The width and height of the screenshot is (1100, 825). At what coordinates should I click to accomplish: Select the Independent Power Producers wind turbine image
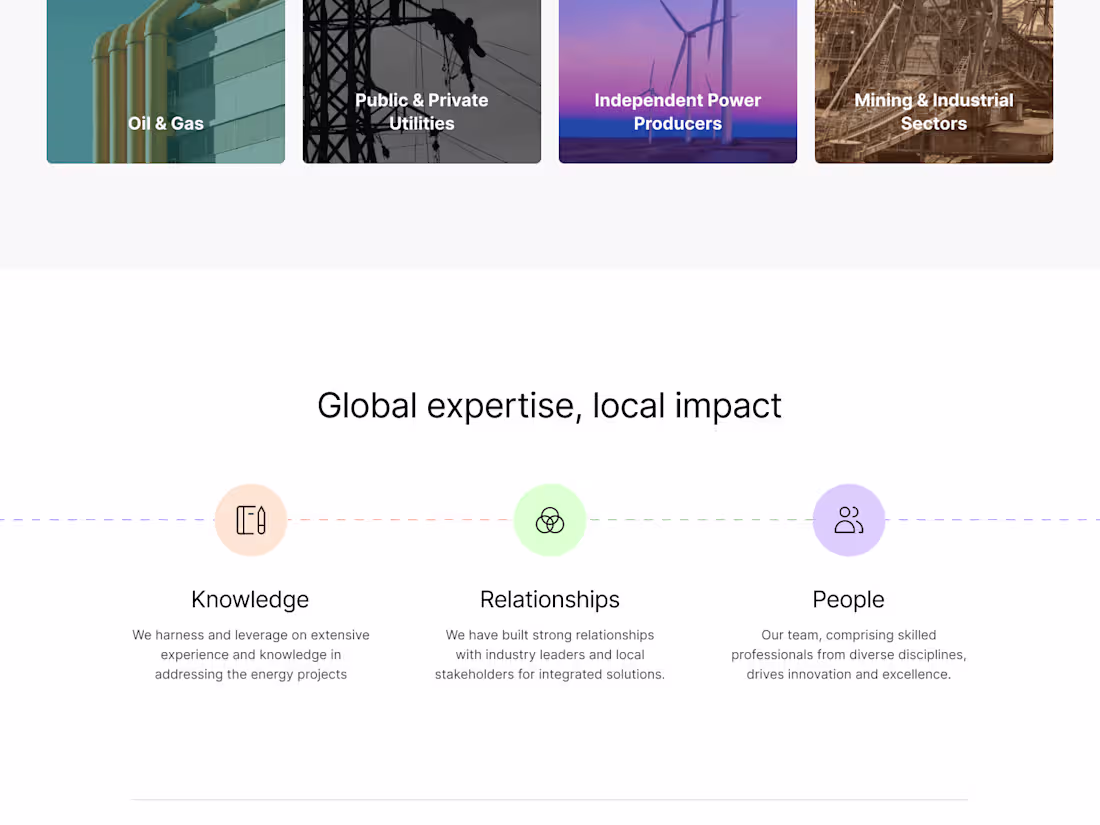tap(677, 82)
